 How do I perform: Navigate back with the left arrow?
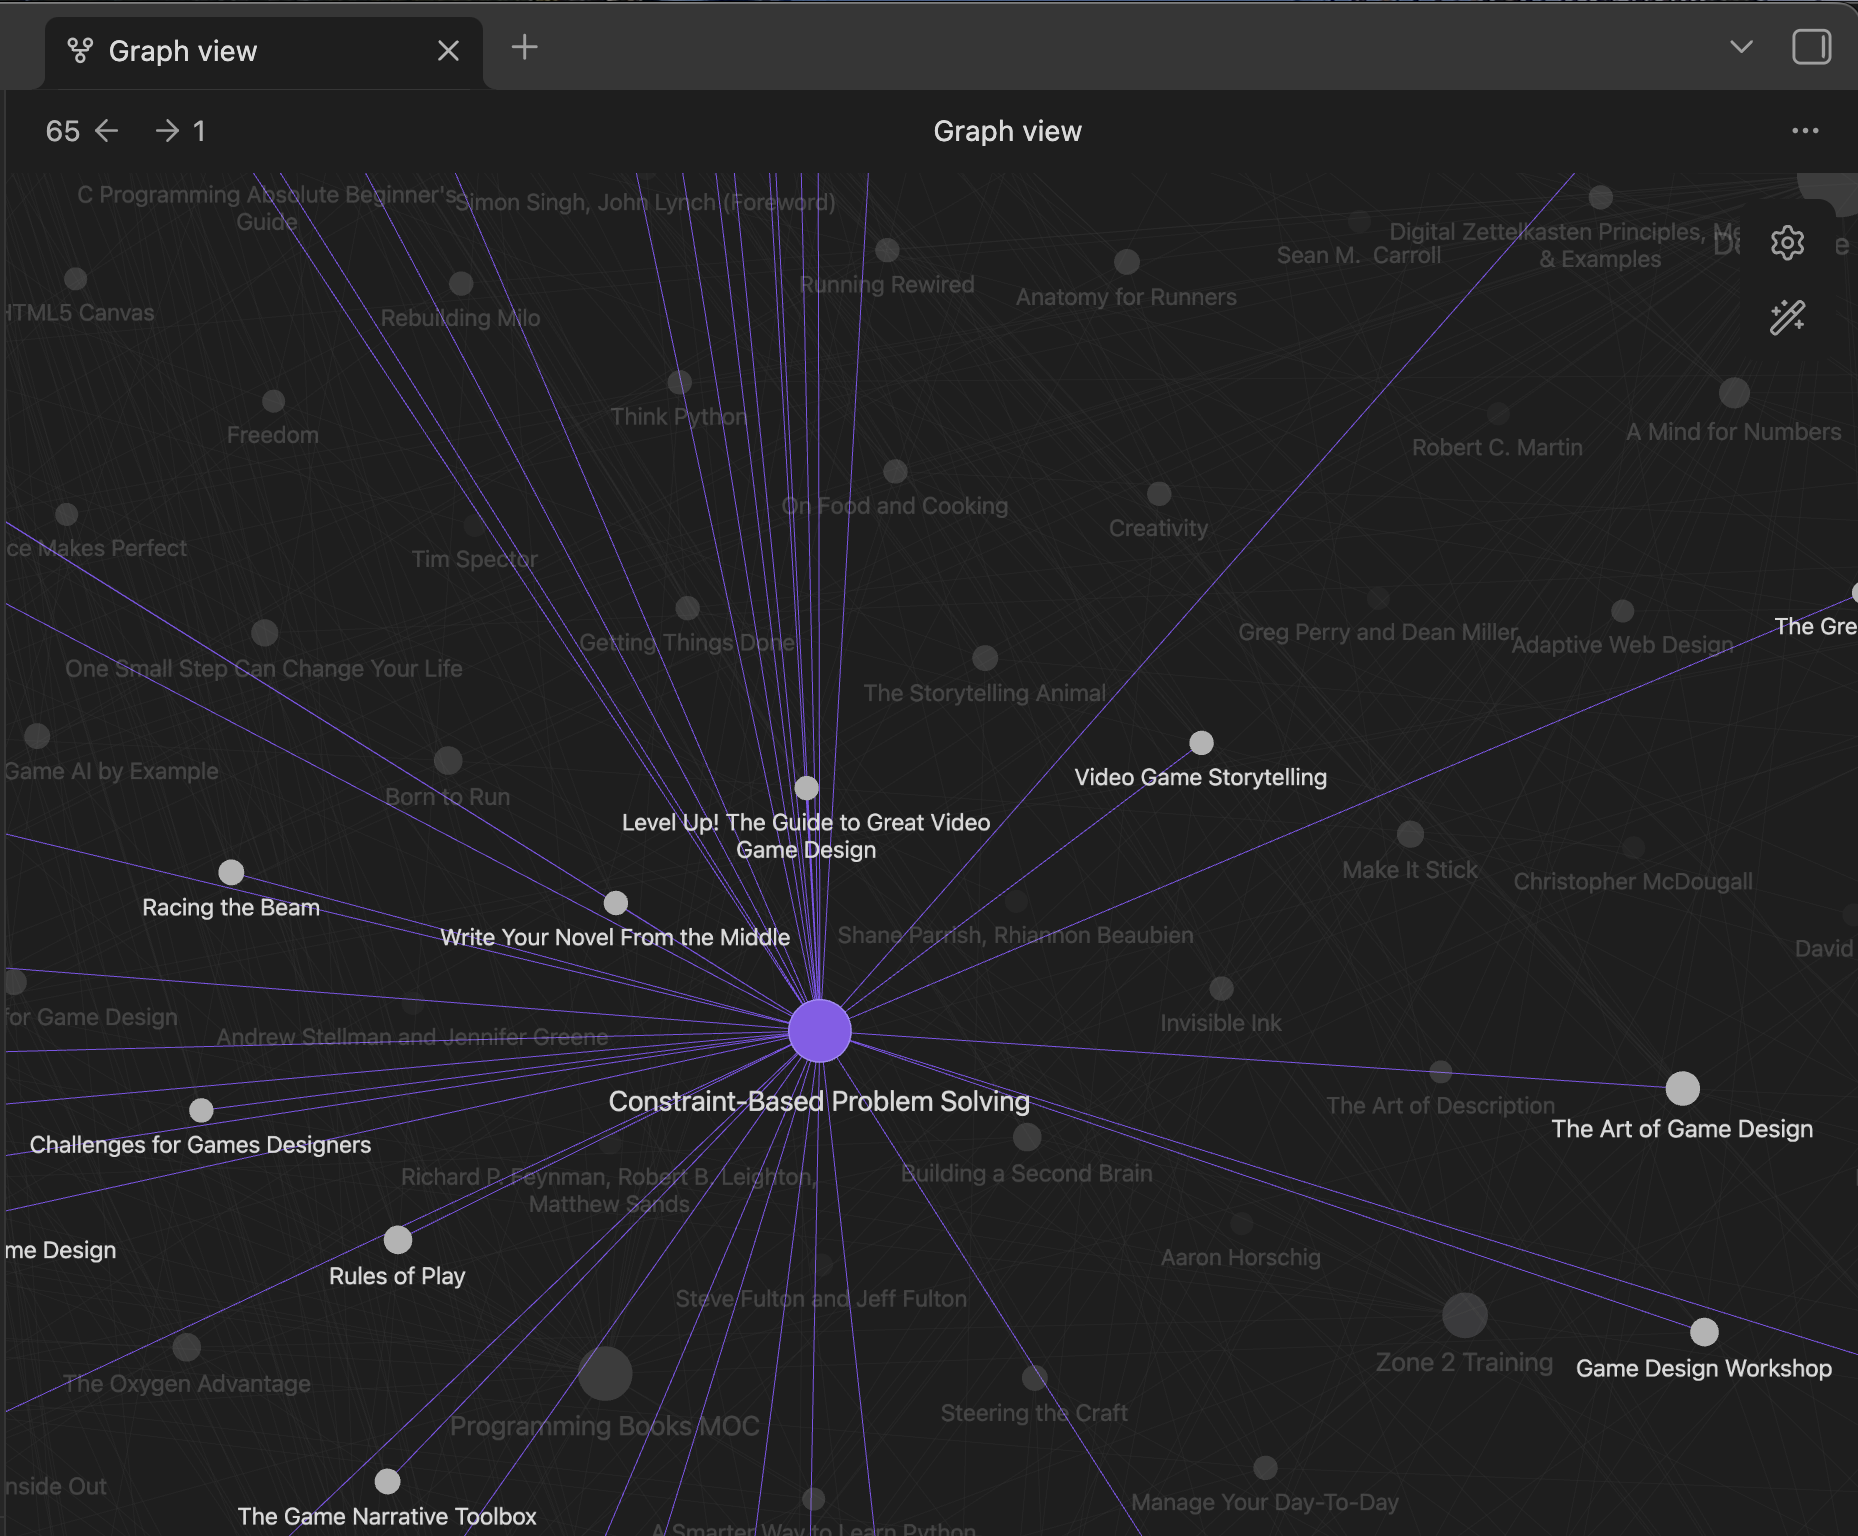(107, 131)
